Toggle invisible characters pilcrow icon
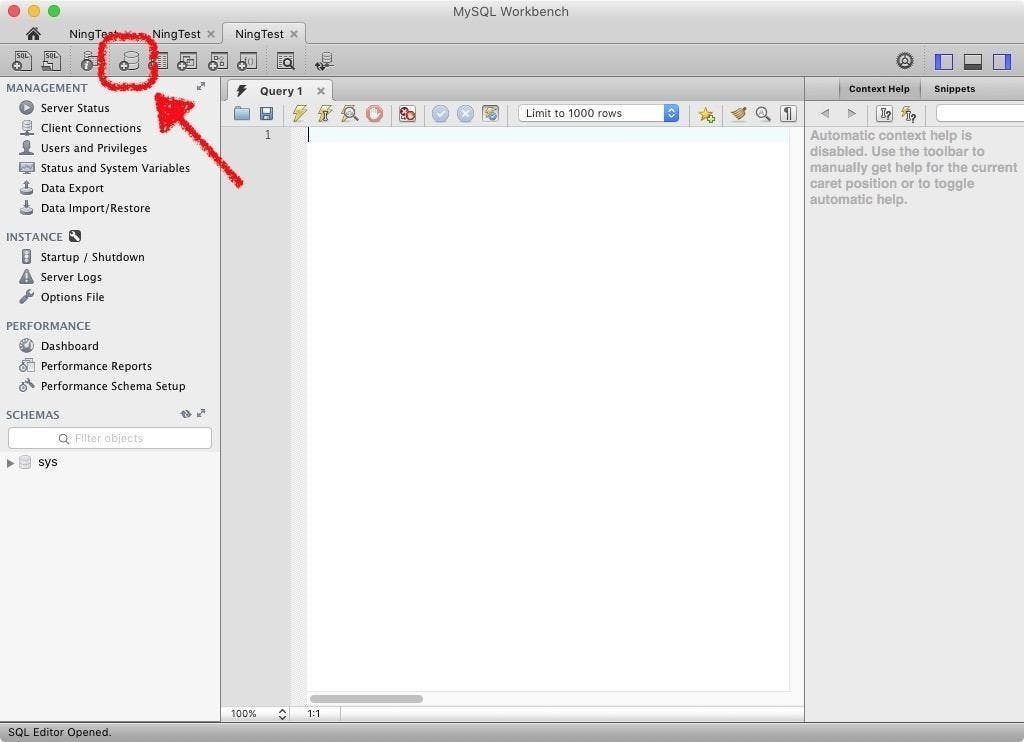 click(x=788, y=113)
